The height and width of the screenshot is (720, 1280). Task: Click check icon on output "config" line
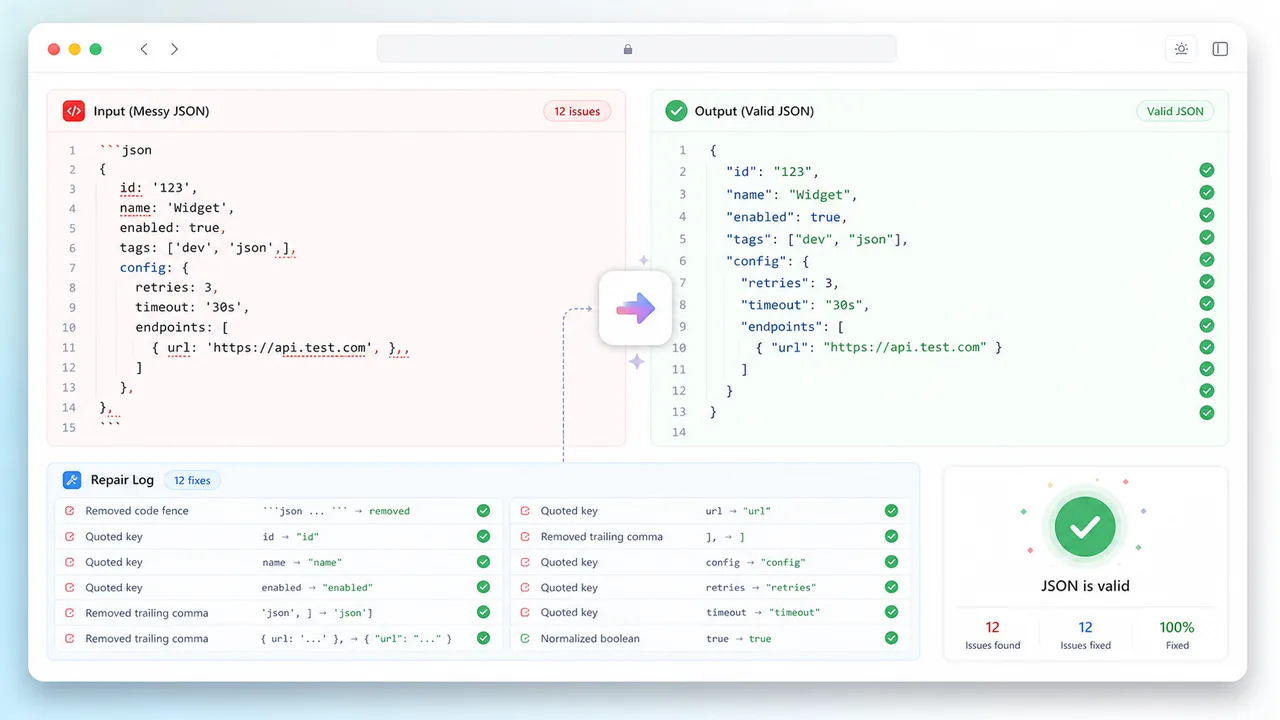[1207, 259]
